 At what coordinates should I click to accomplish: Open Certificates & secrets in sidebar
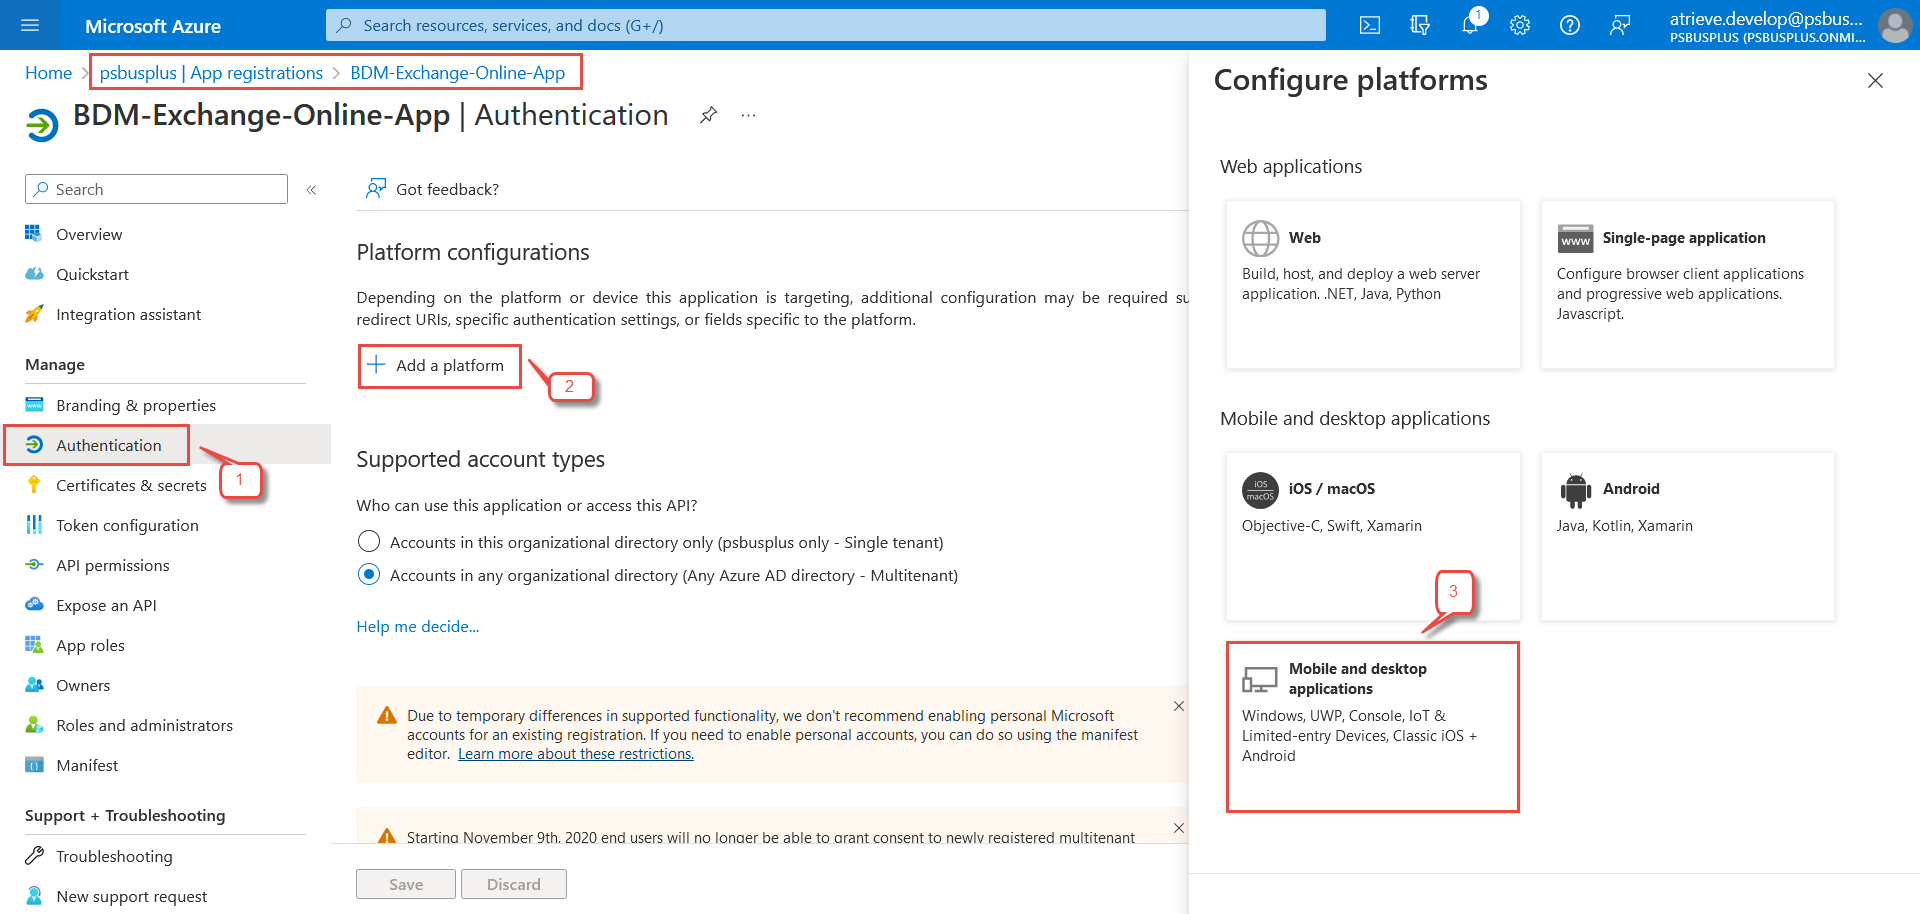pyautogui.click(x=131, y=485)
